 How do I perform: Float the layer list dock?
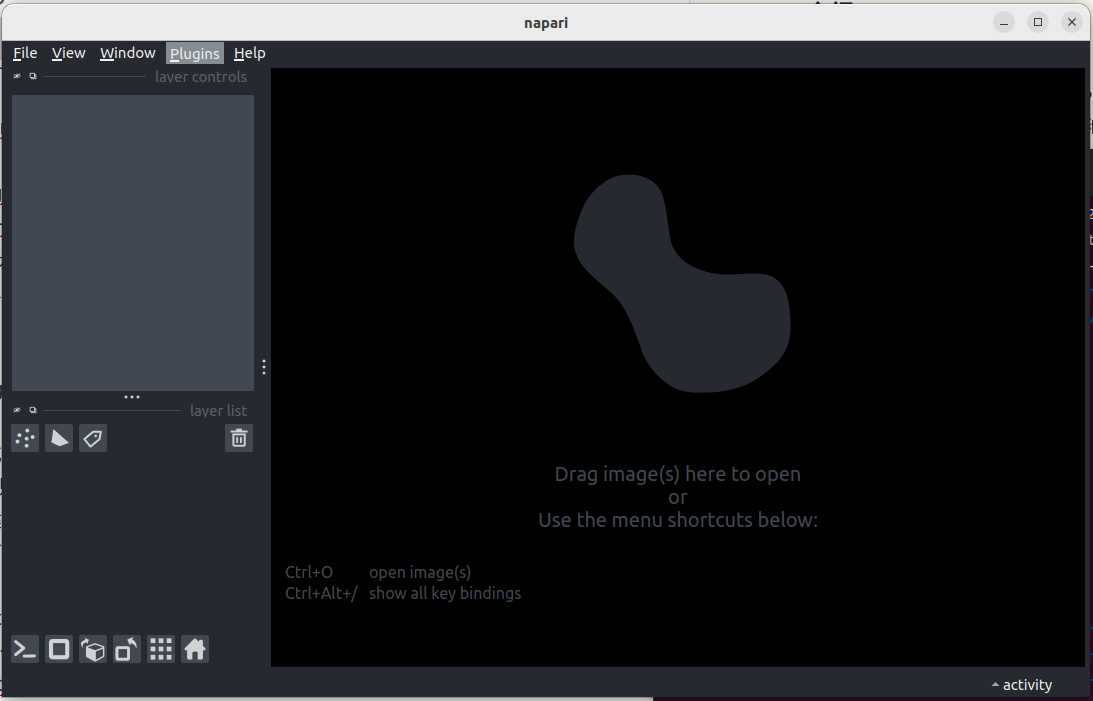pyautogui.click(x=33, y=410)
